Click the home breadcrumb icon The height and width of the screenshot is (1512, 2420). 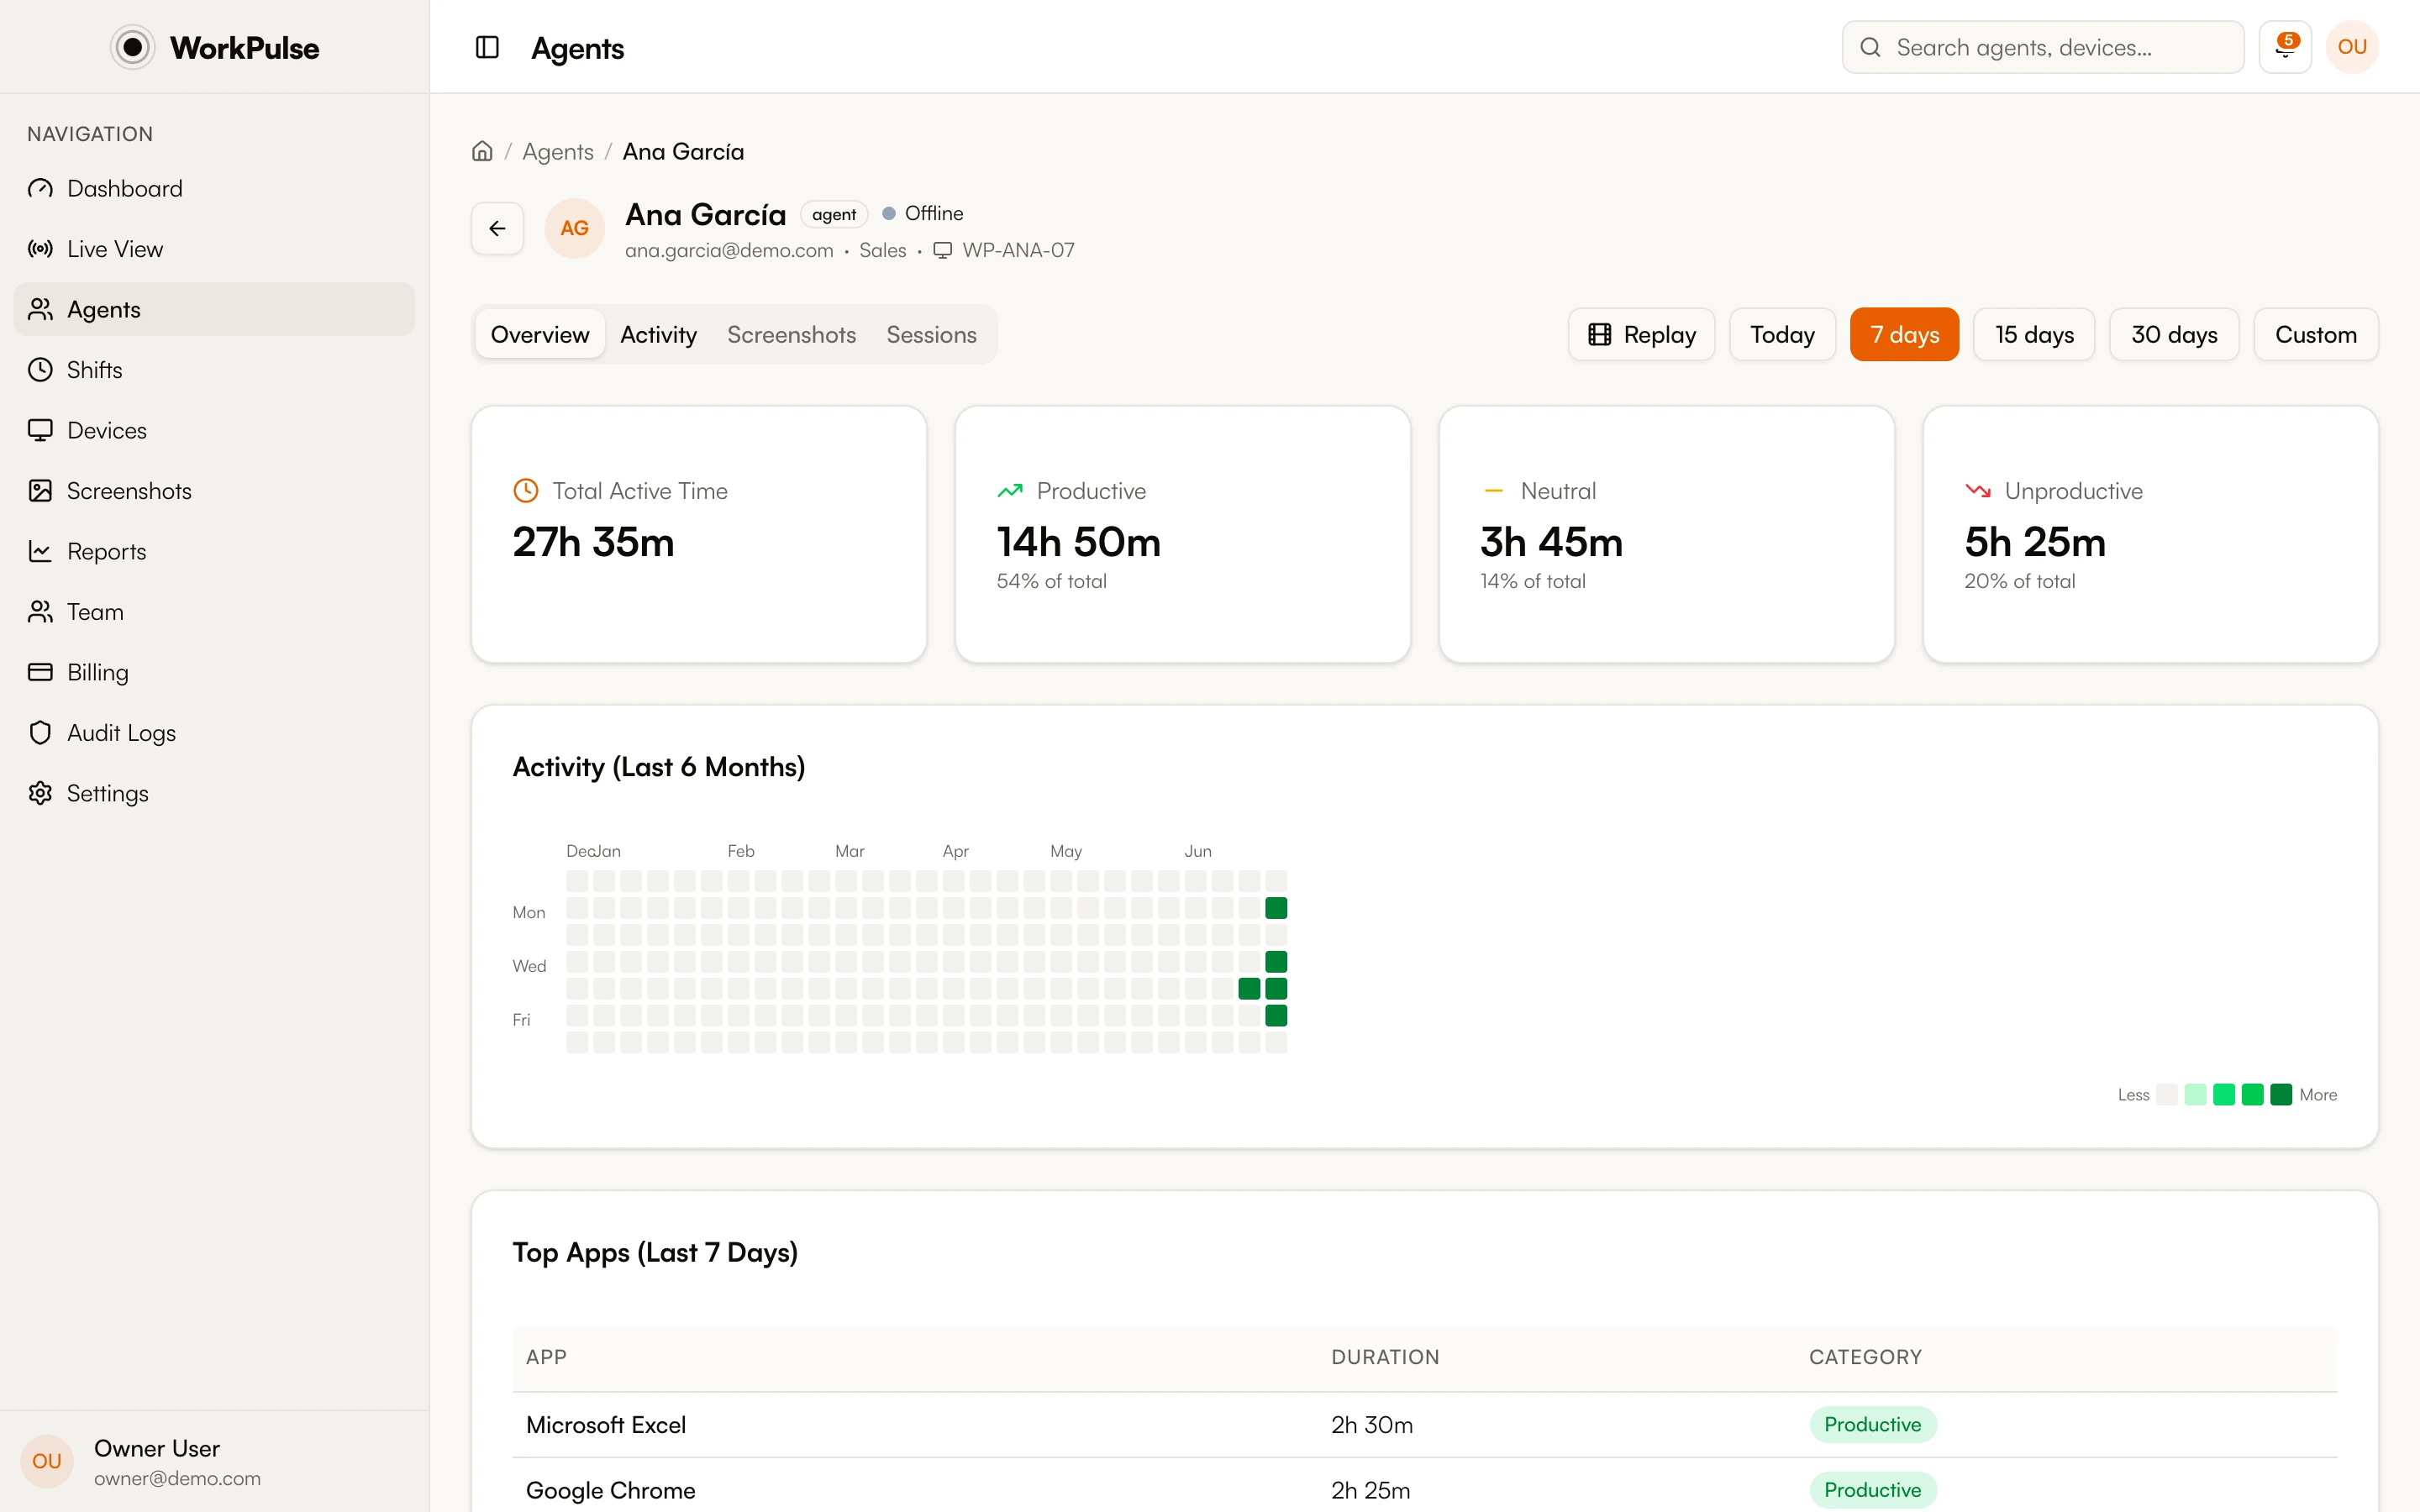coord(482,151)
